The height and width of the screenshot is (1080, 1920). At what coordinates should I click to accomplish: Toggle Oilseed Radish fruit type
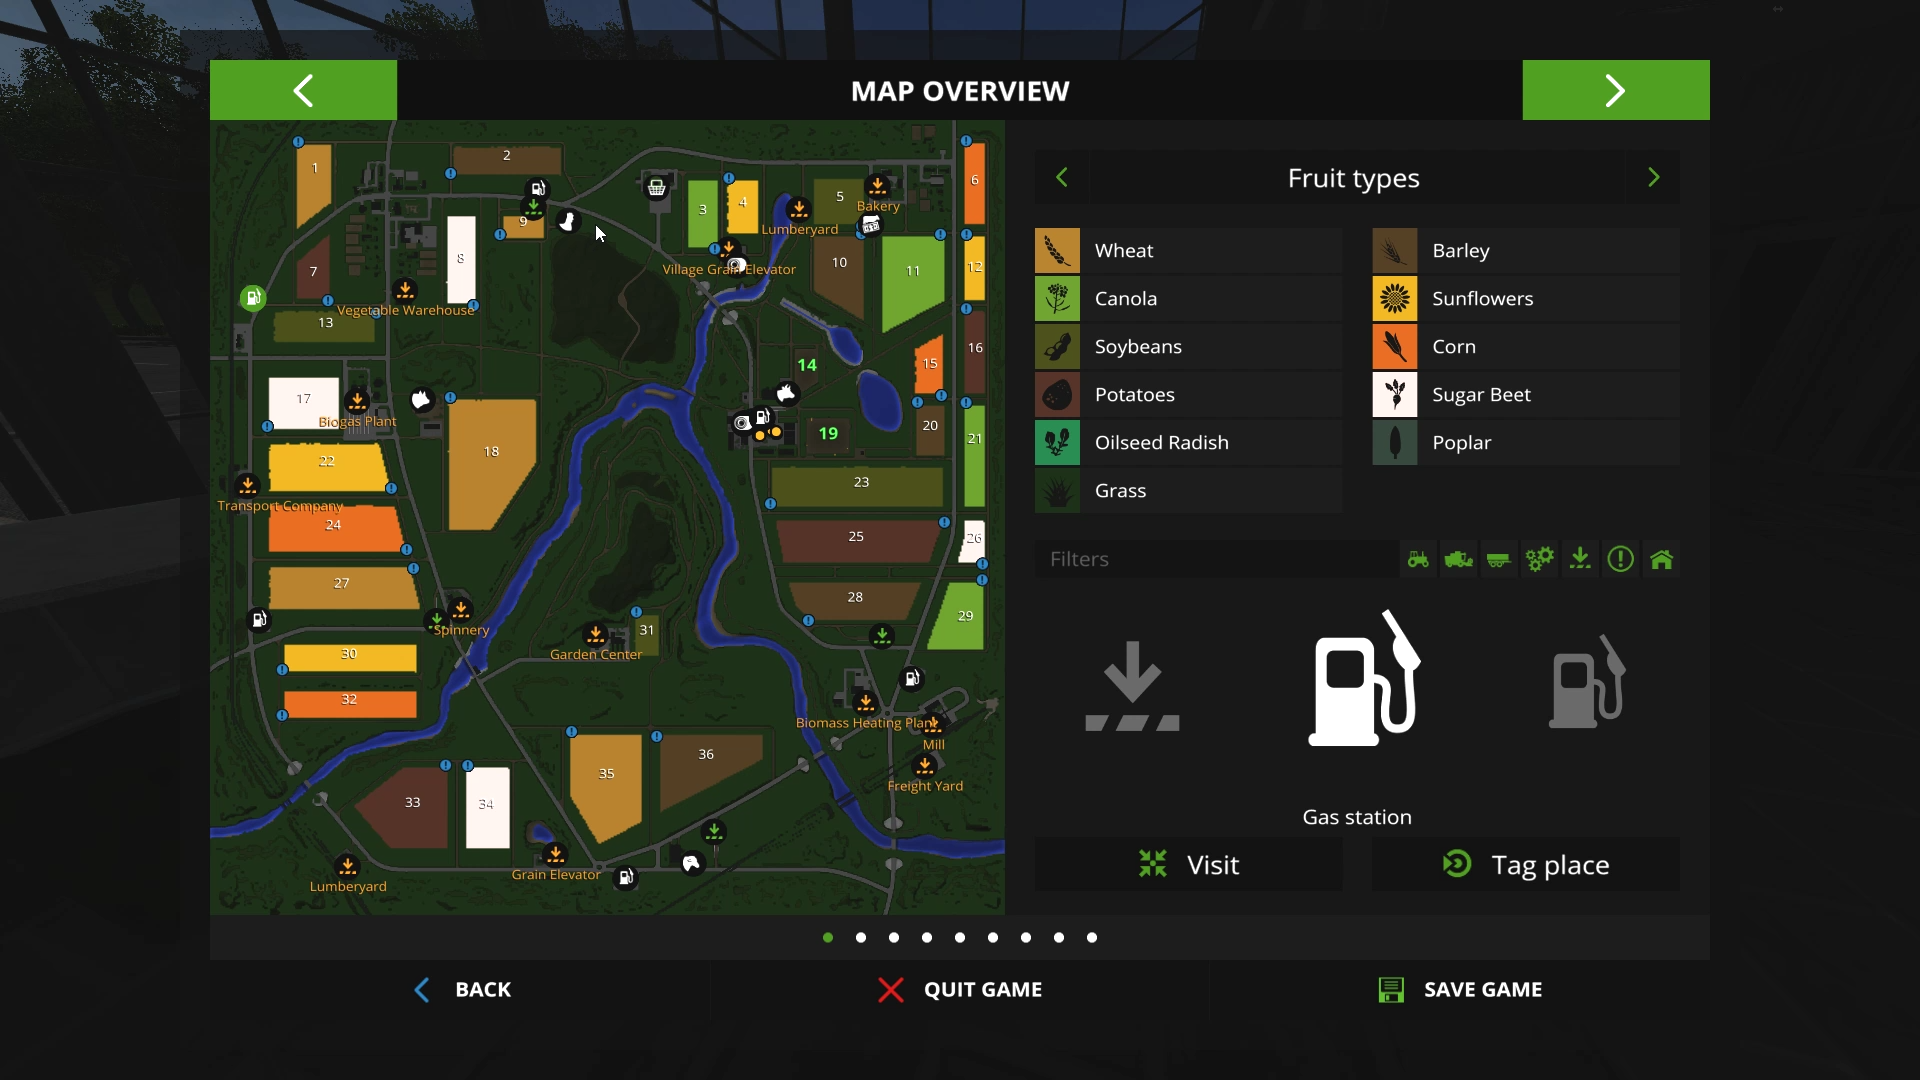pos(1188,443)
